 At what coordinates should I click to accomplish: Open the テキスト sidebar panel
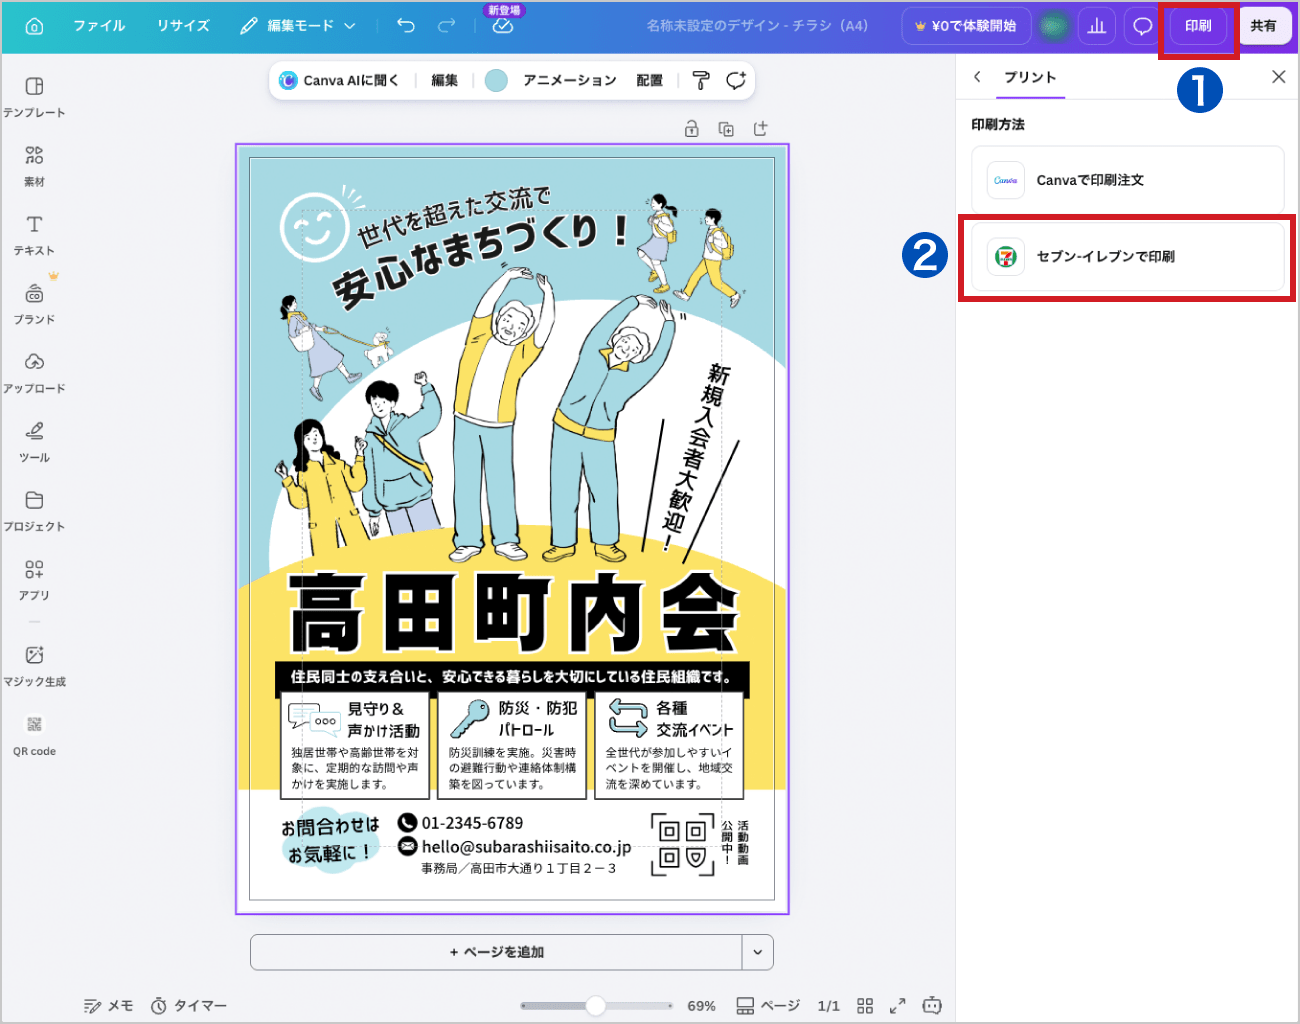[x=34, y=235]
